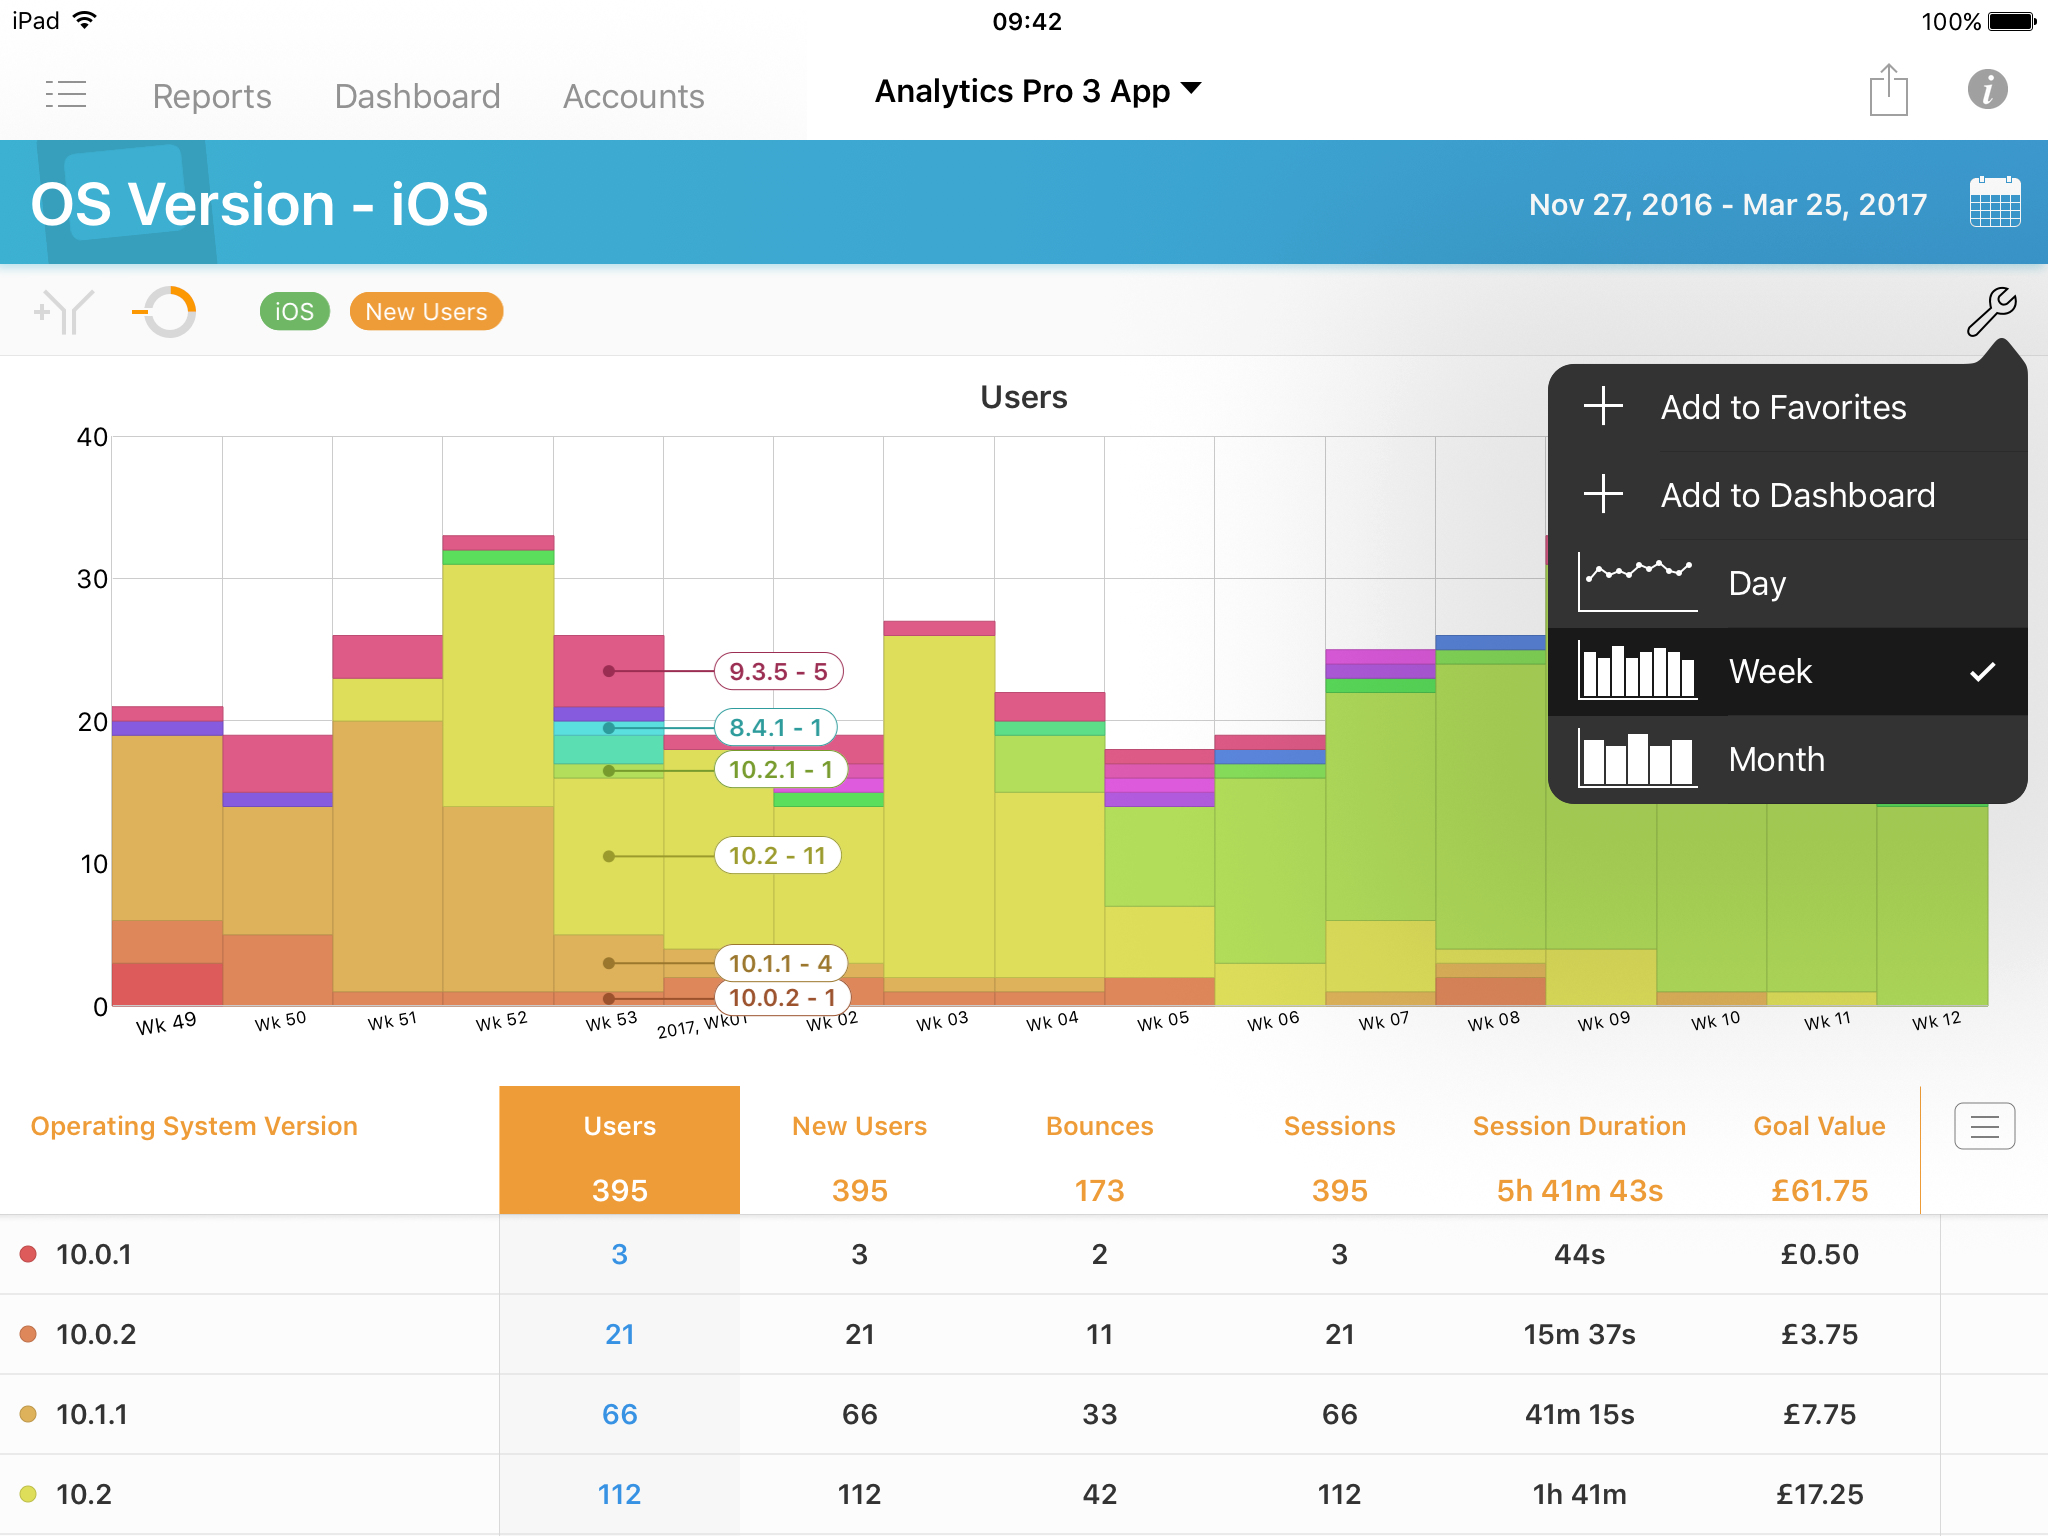
Task: Select the Wk 52 chart bar
Action: 498,770
